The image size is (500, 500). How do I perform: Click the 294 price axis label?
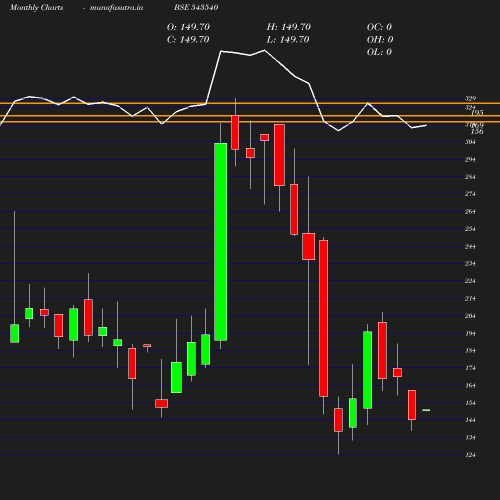click(470, 159)
